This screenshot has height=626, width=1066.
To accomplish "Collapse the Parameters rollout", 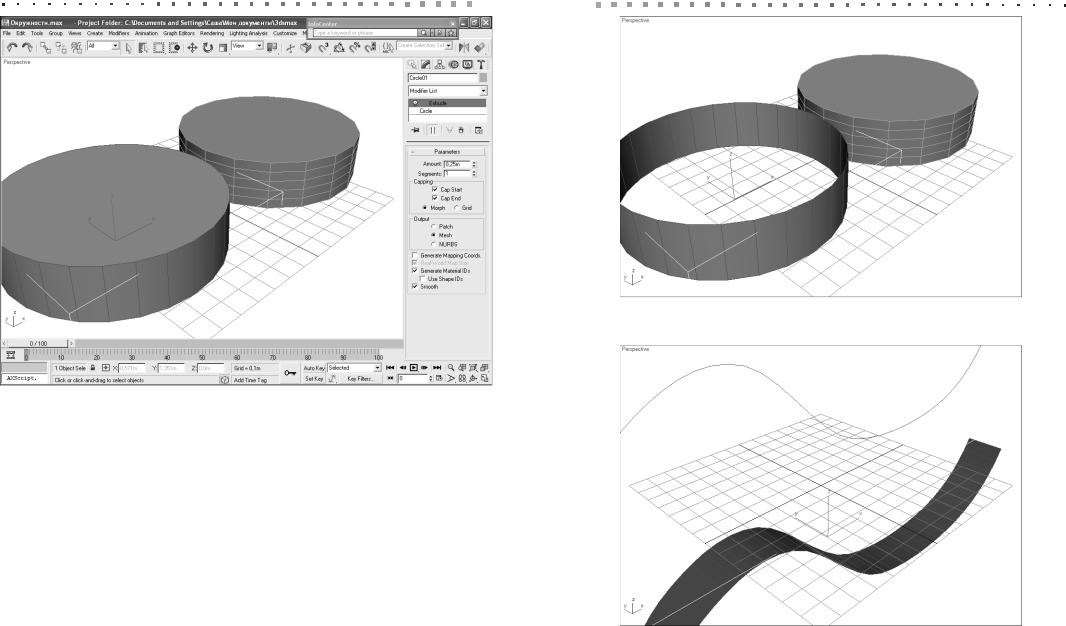I will tap(446, 152).
